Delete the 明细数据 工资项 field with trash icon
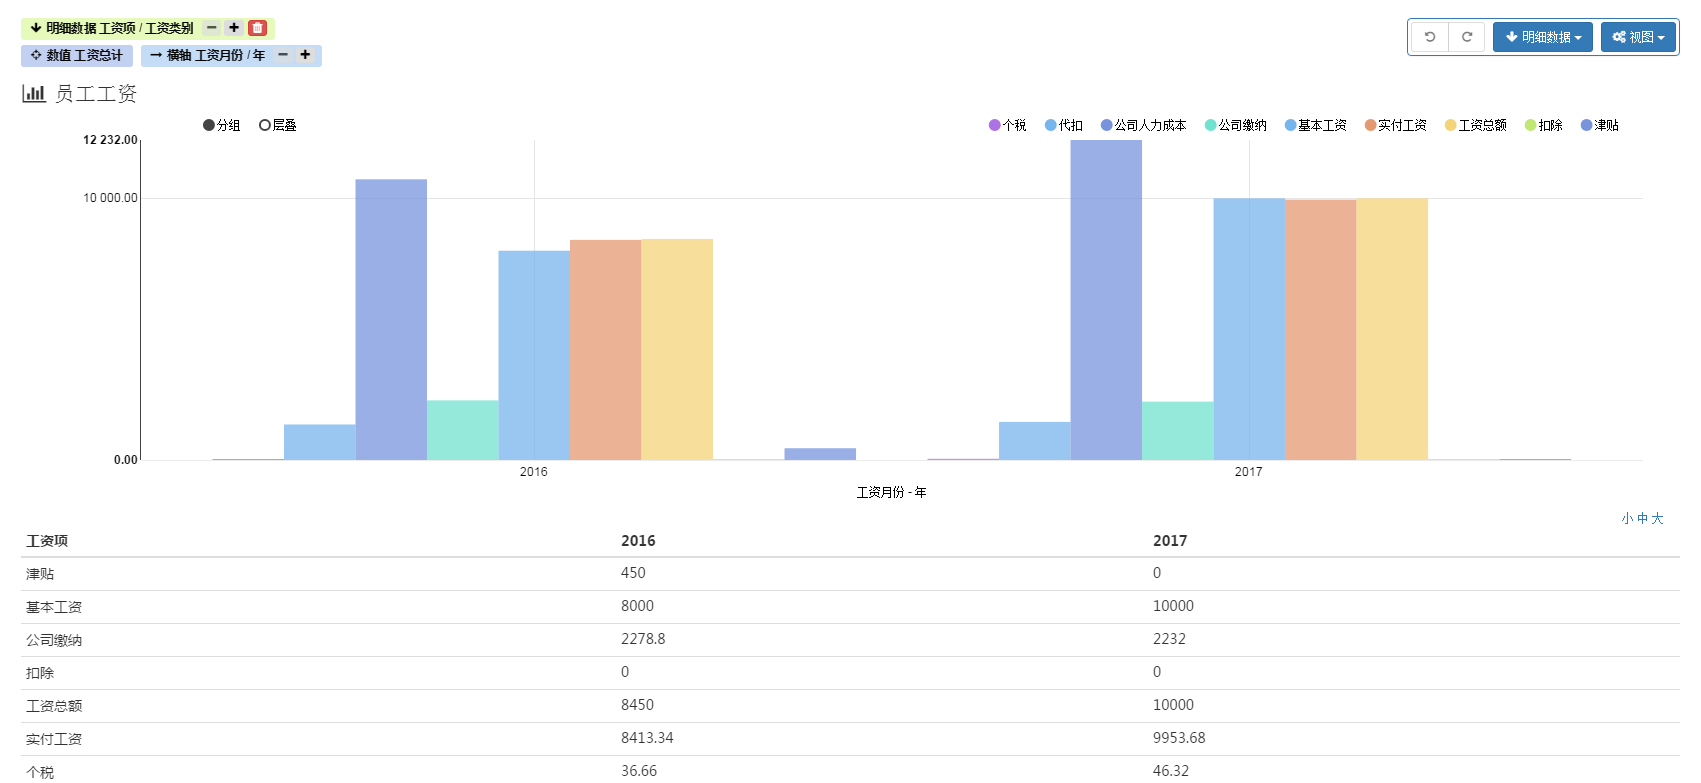This screenshot has width=1701, height=783. (x=257, y=28)
